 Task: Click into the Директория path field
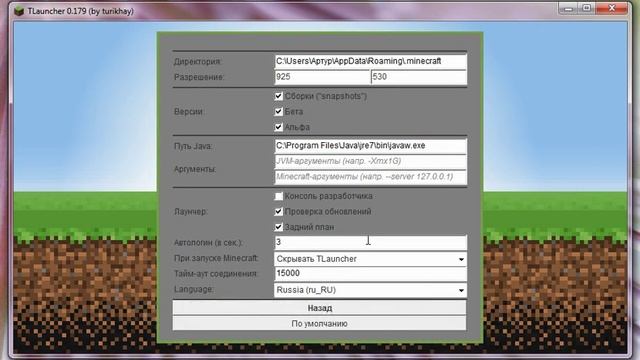pyautogui.click(x=370, y=61)
